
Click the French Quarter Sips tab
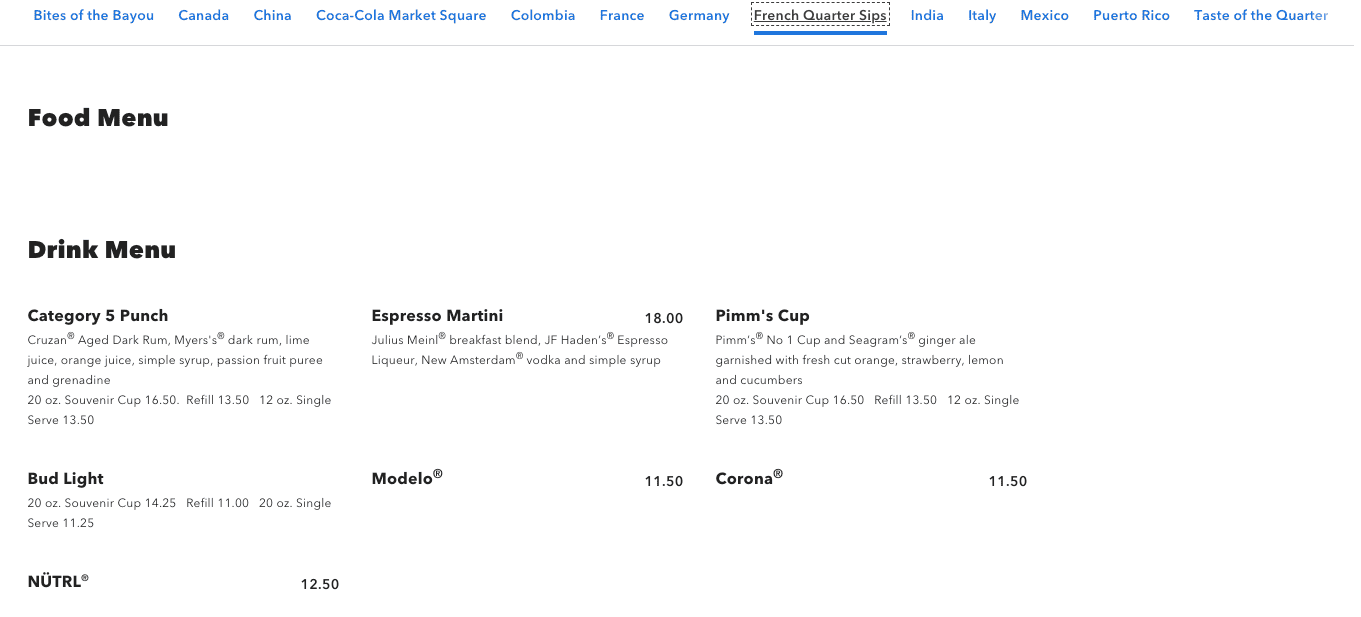tap(820, 16)
